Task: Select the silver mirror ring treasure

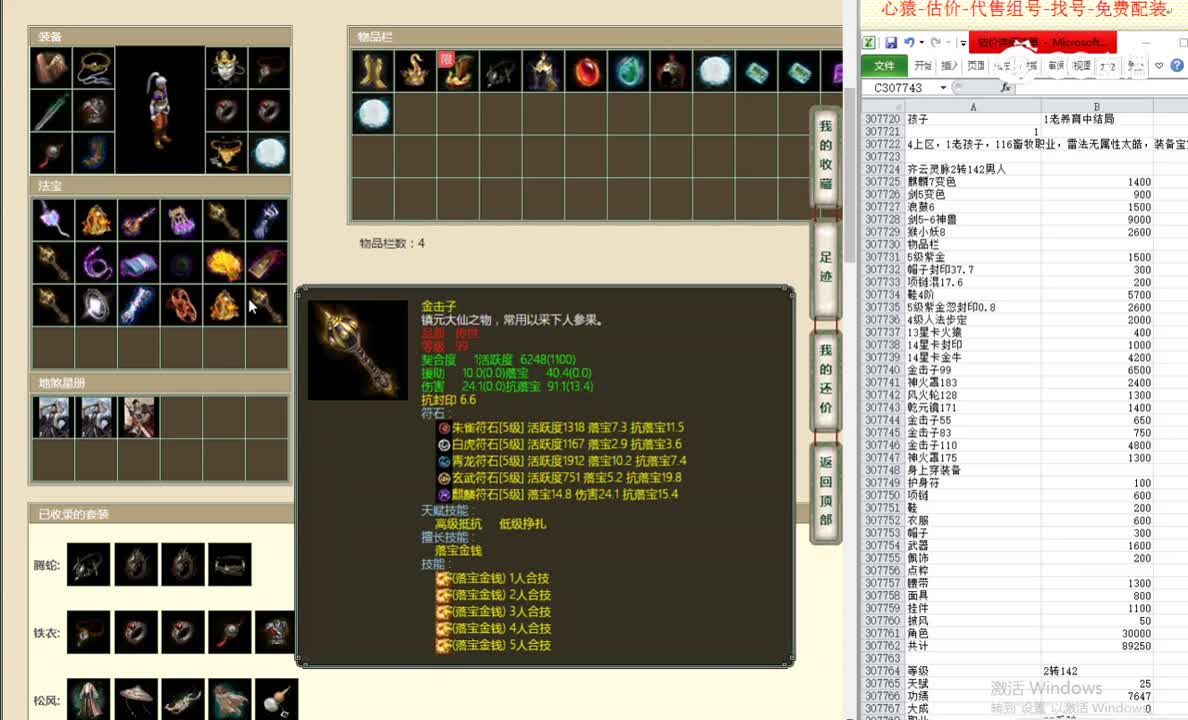Action: coord(96,305)
